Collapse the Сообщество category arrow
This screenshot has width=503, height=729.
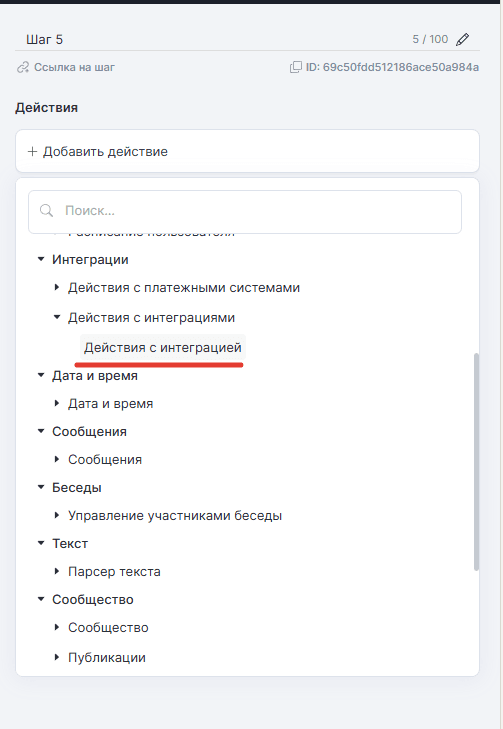[x=41, y=599]
